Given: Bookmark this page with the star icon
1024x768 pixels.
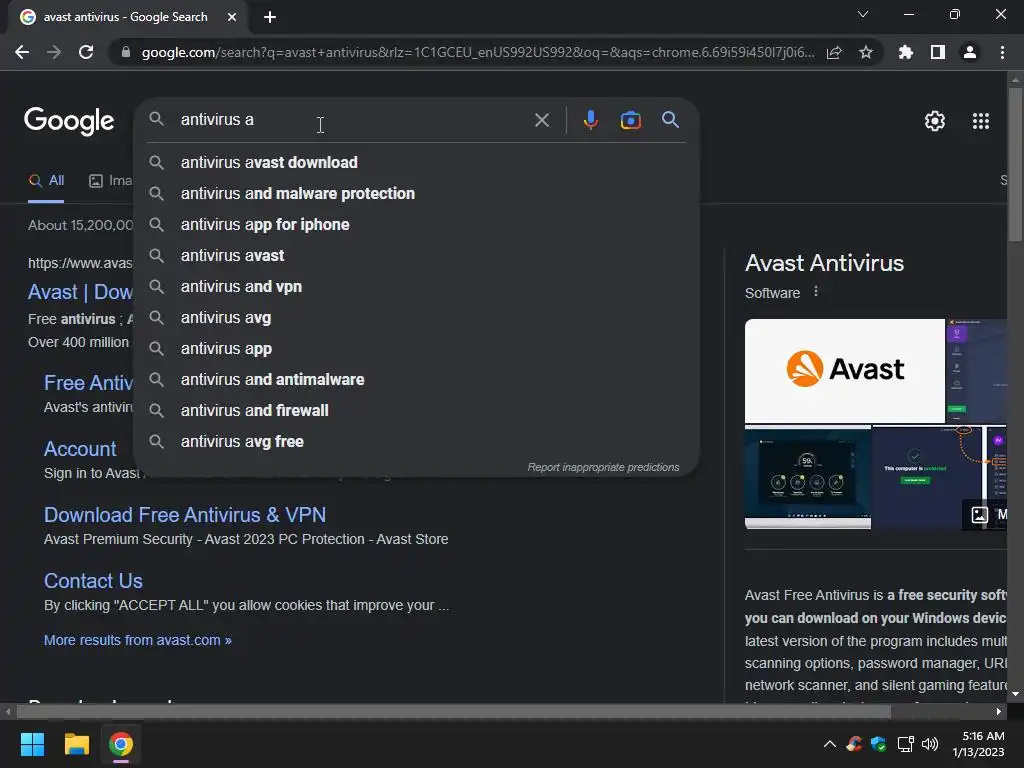Looking at the screenshot, I should pyautogui.click(x=866, y=52).
